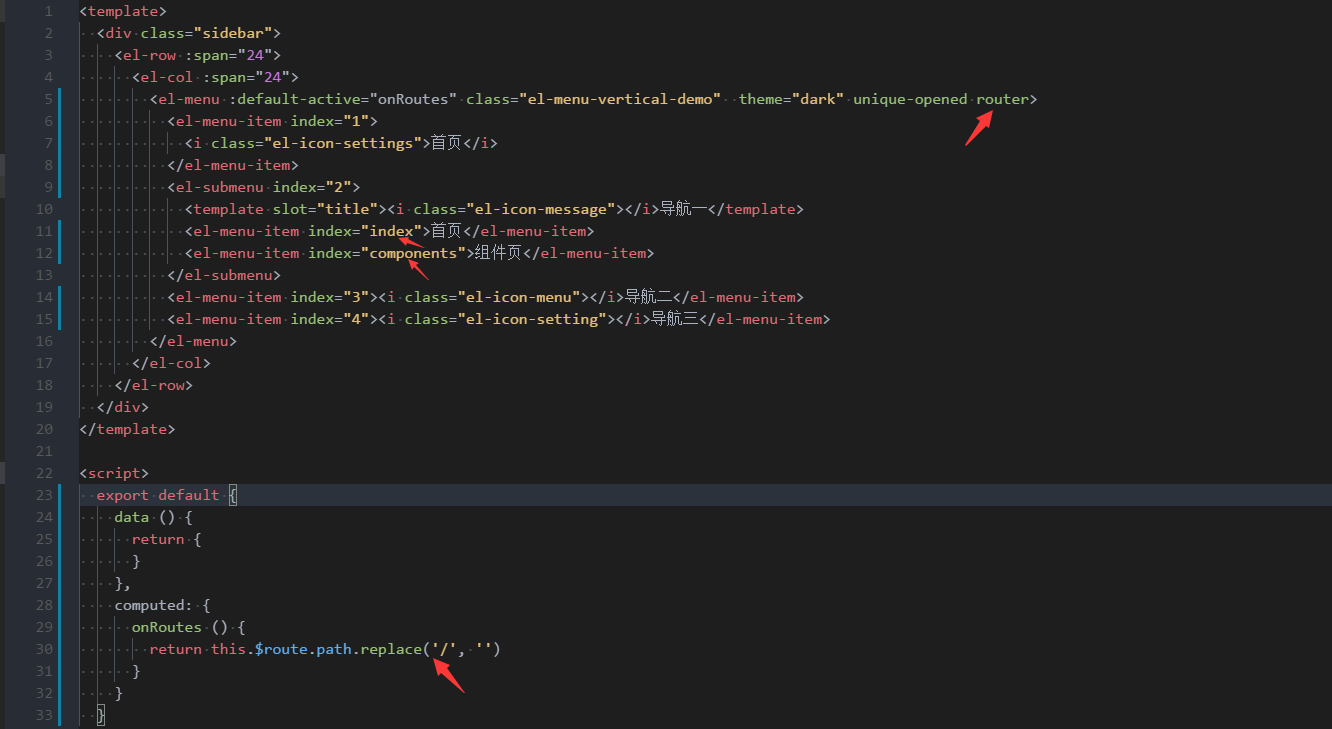Click line number 33 in the gutter

coord(44,715)
